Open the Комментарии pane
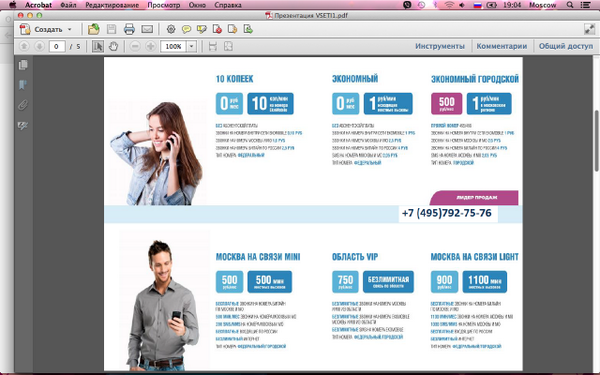 (x=502, y=46)
